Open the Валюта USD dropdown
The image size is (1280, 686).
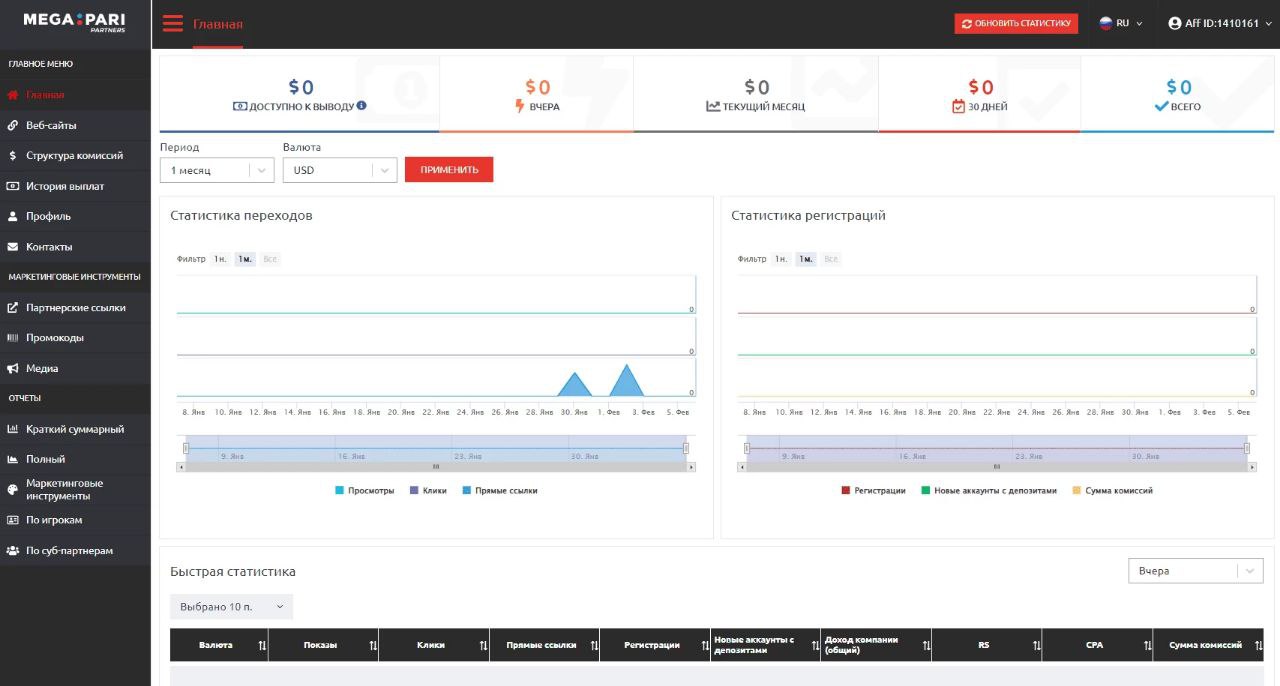[340, 170]
